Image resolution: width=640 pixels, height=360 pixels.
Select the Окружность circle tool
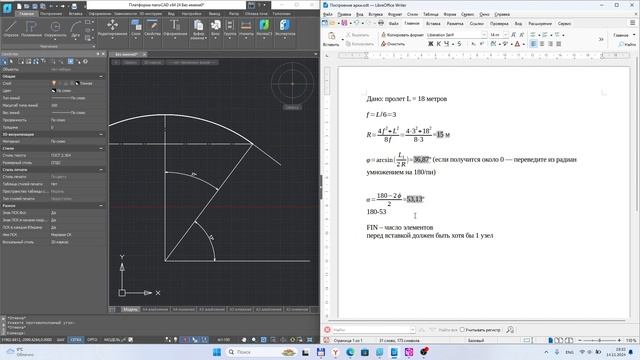[55, 29]
